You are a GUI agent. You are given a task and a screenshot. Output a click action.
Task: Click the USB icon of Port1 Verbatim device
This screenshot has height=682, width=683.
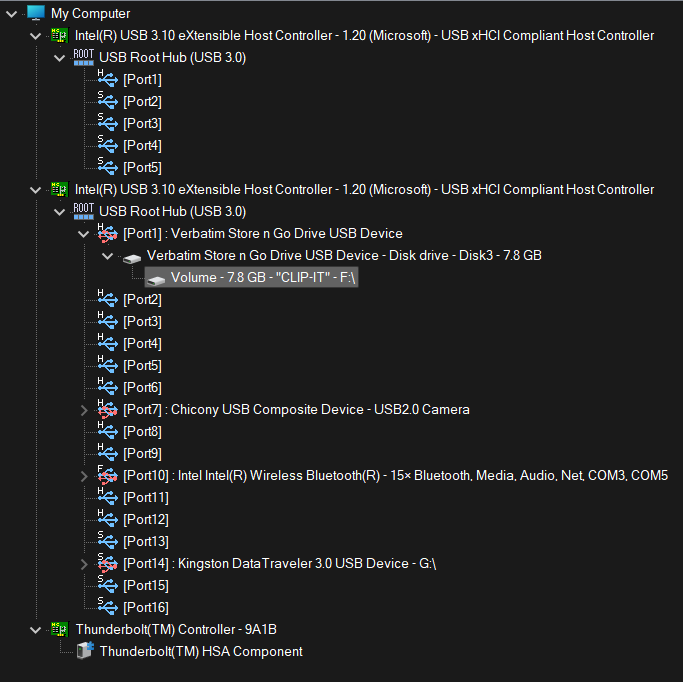[x=107, y=232]
